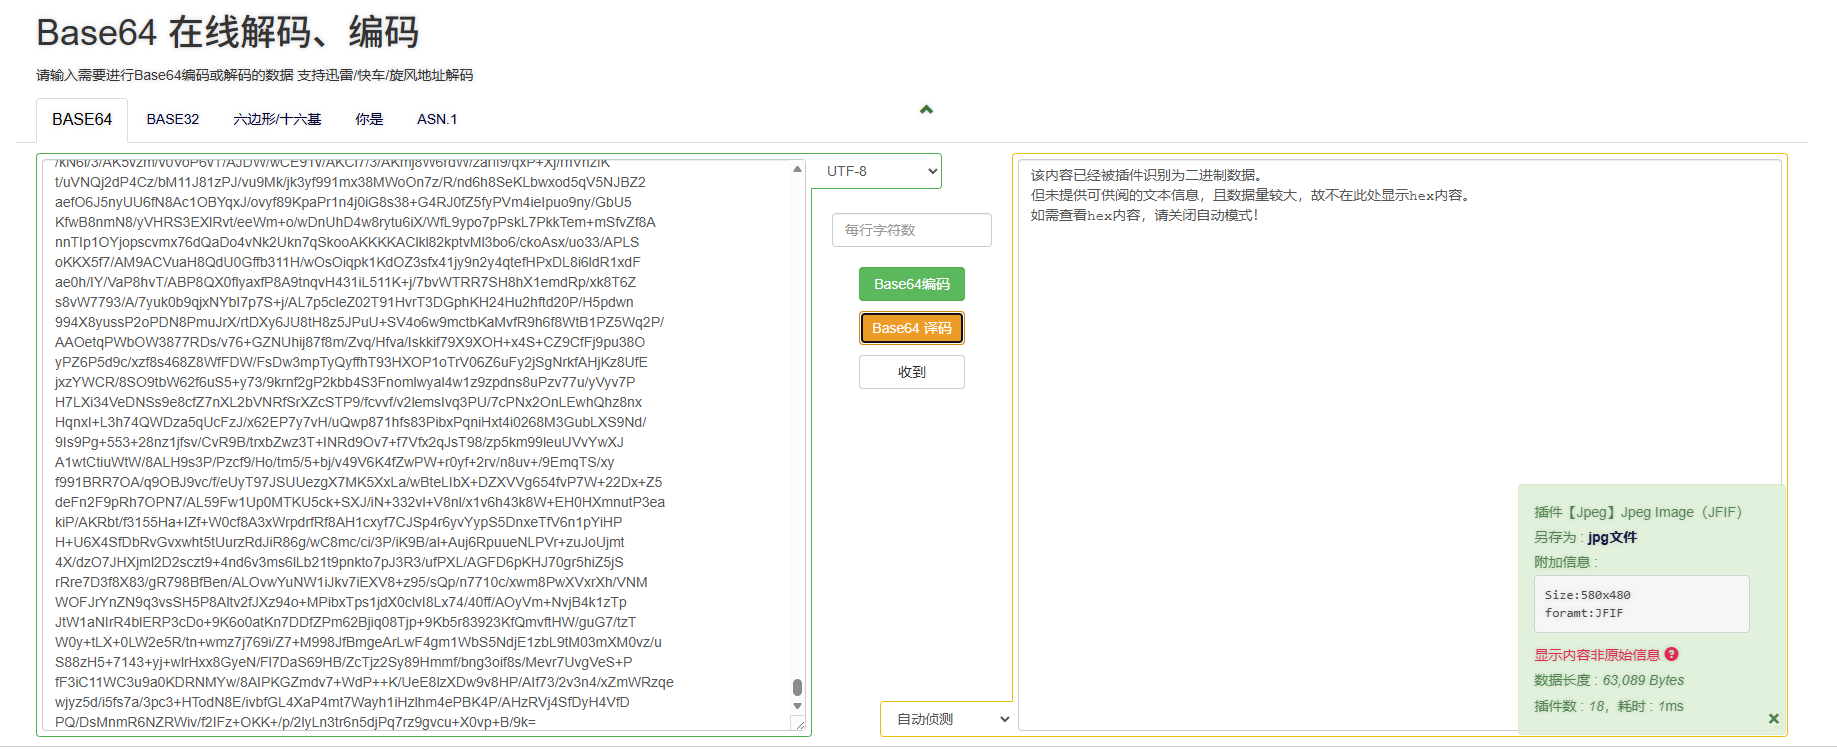Select the BASE64 tab
This screenshot has width=1837, height=750.
coord(82,119)
